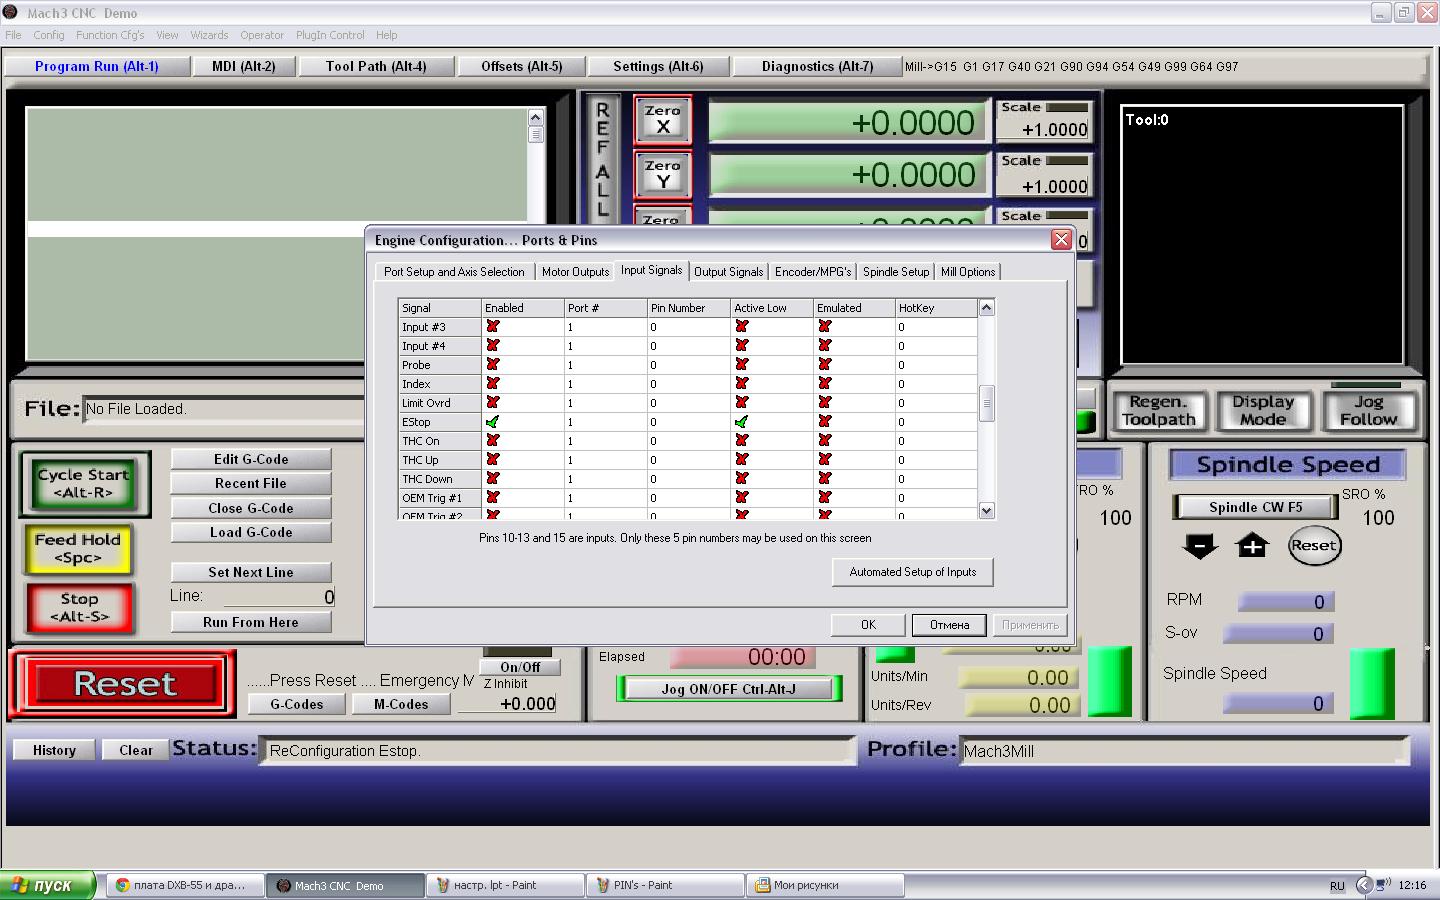Click the X axis DRO value
This screenshot has width=1440, height=900.
coord(848,122)
